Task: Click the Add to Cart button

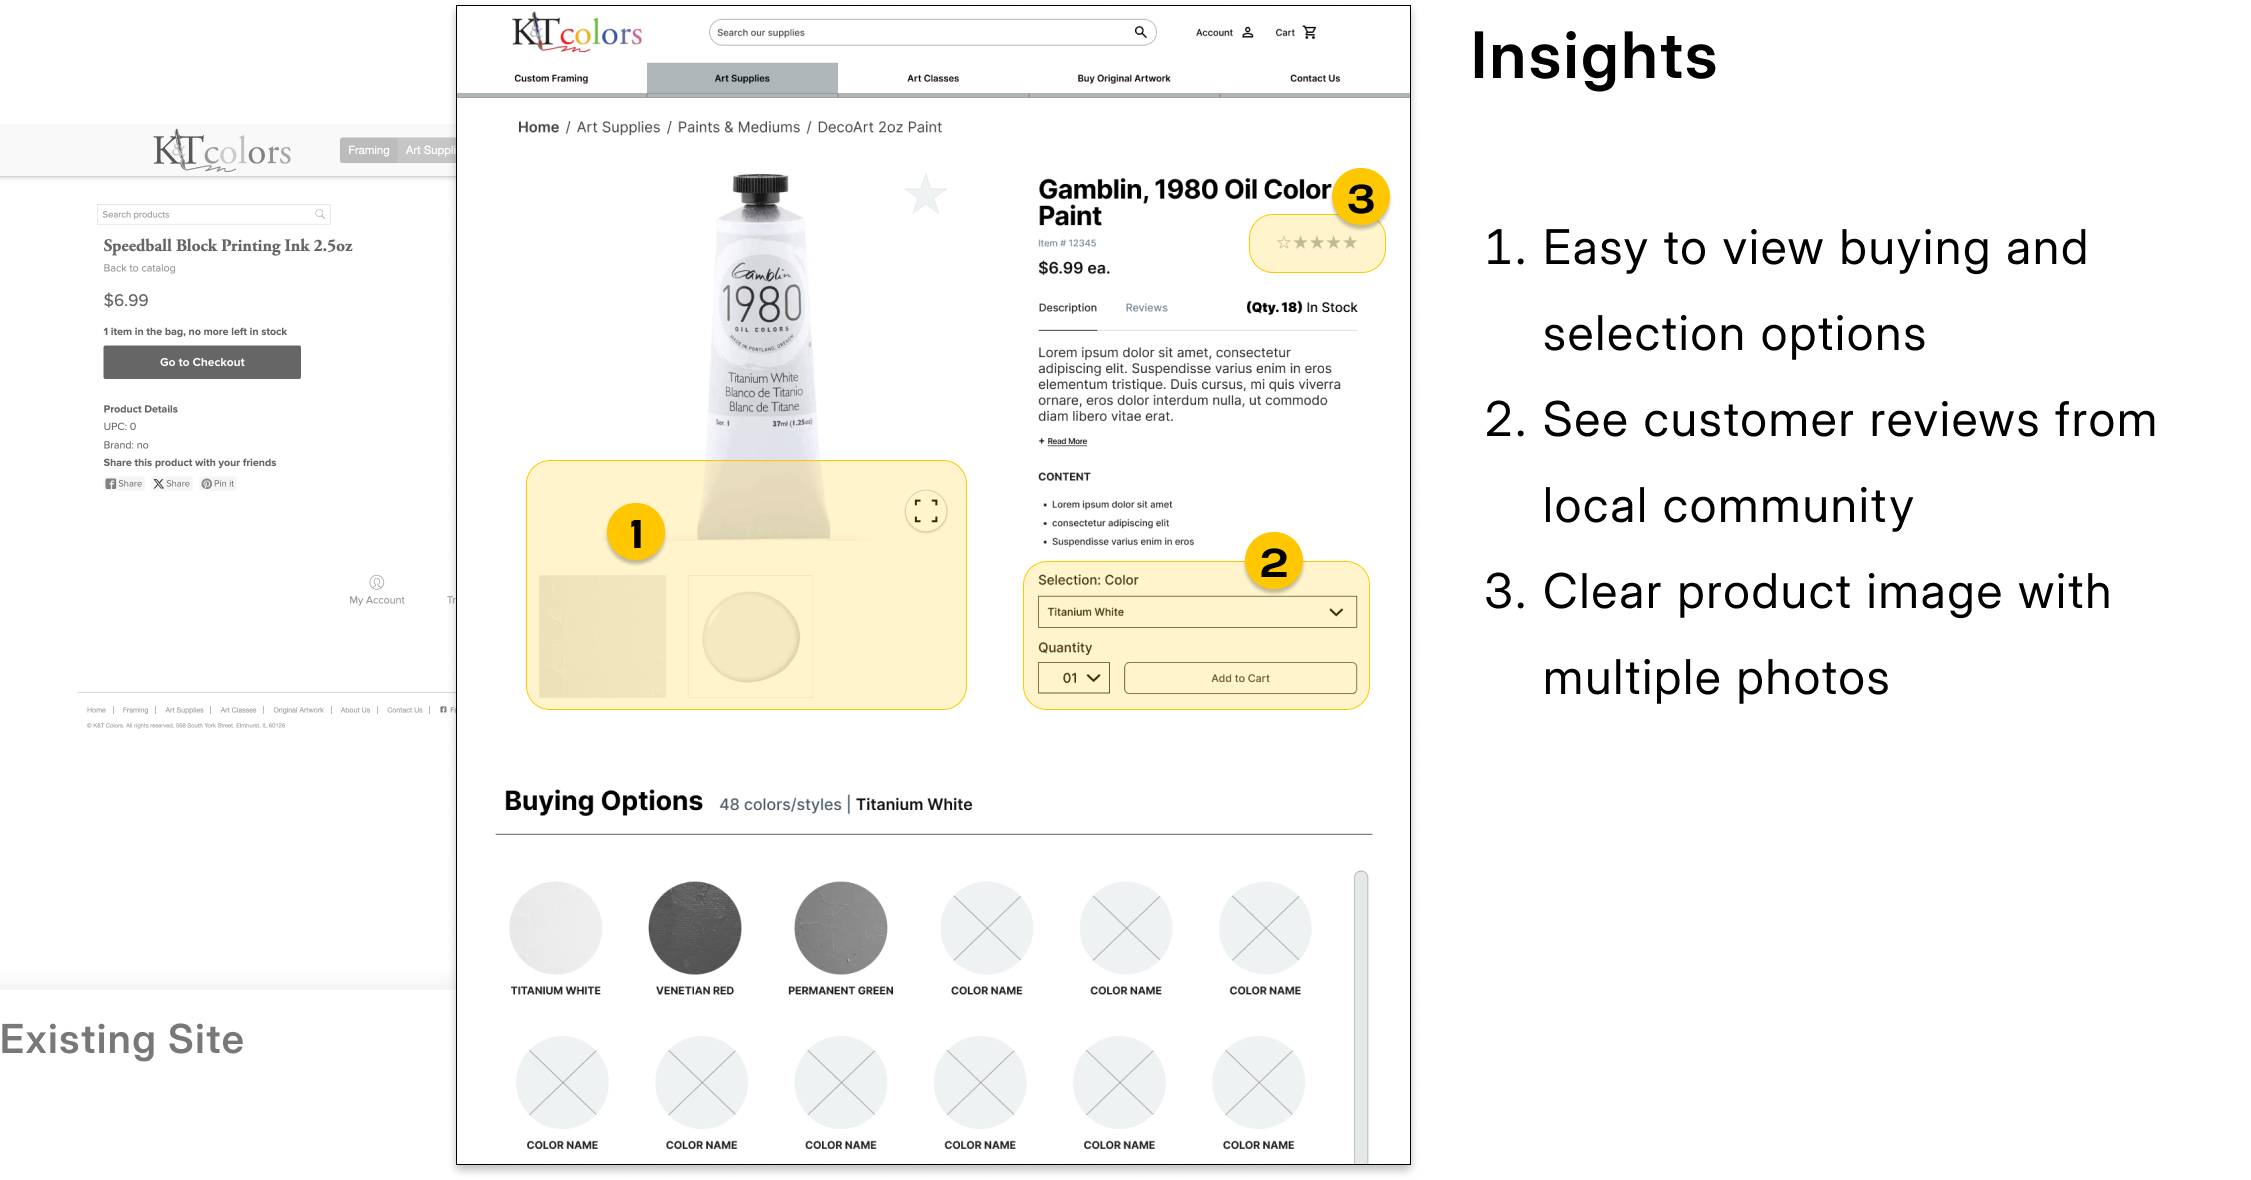Action: coord(1240,678)
